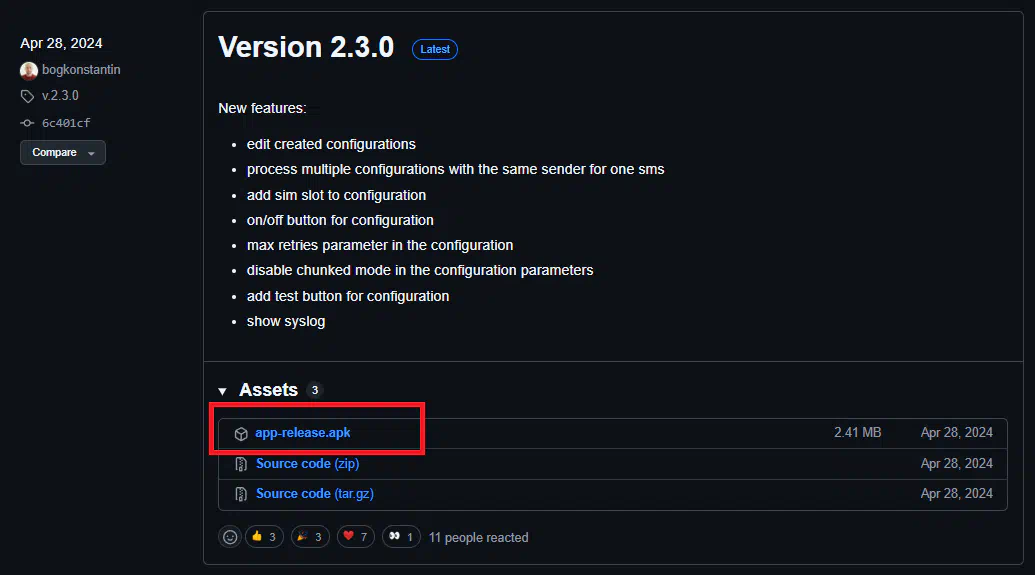Open bogkonstantin's profile
Screen dimensions: 1035x575
(x=81, y=70)
